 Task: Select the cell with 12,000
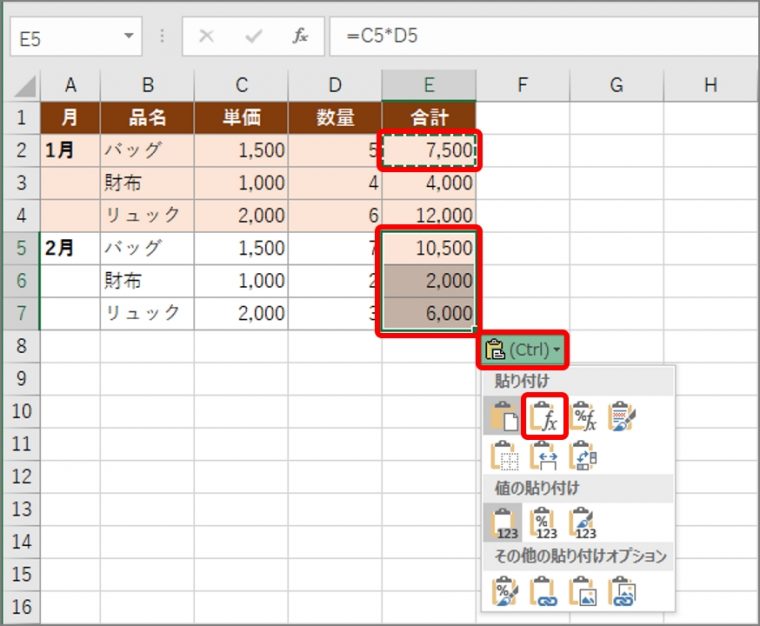[429, 215]
